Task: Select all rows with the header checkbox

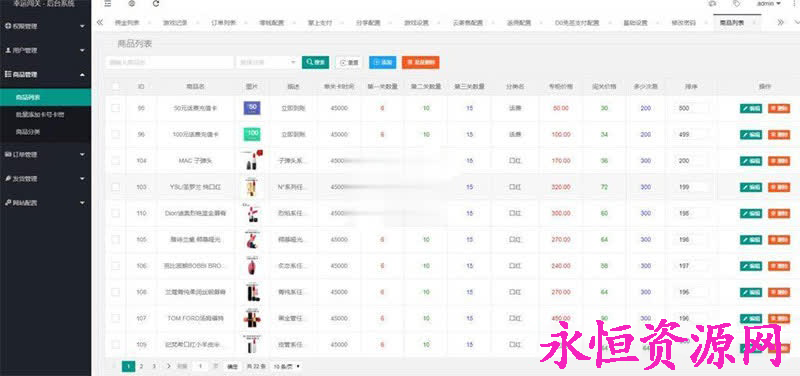Action: 116,87
